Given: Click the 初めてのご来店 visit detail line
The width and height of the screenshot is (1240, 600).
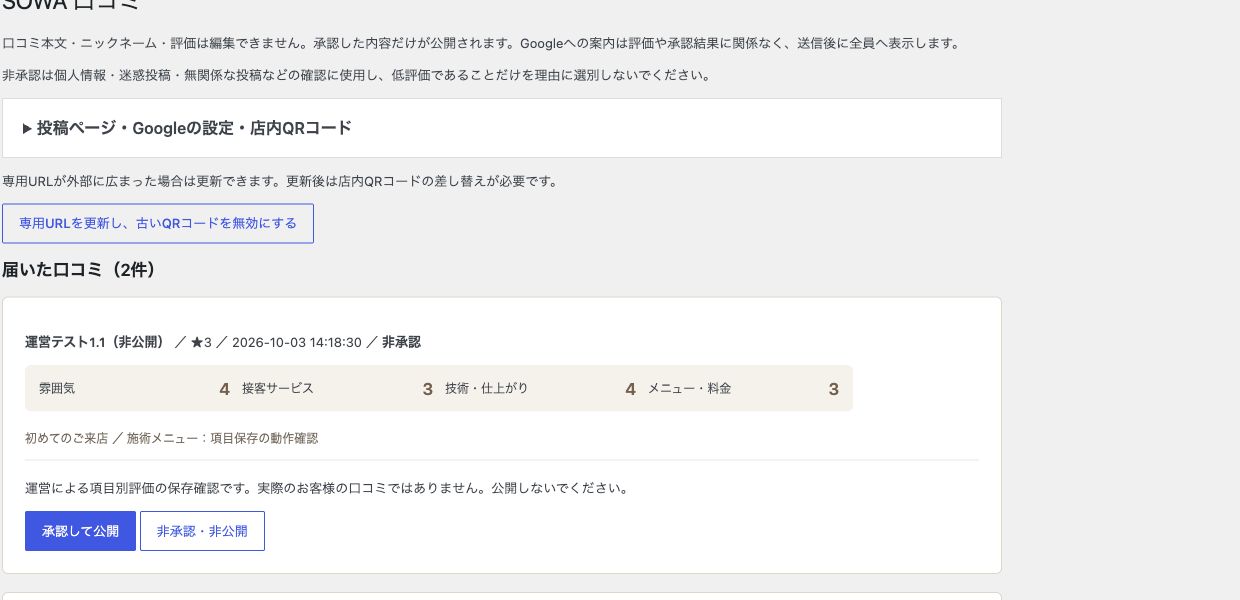Looking at the screenshot, I should (172, 438).
